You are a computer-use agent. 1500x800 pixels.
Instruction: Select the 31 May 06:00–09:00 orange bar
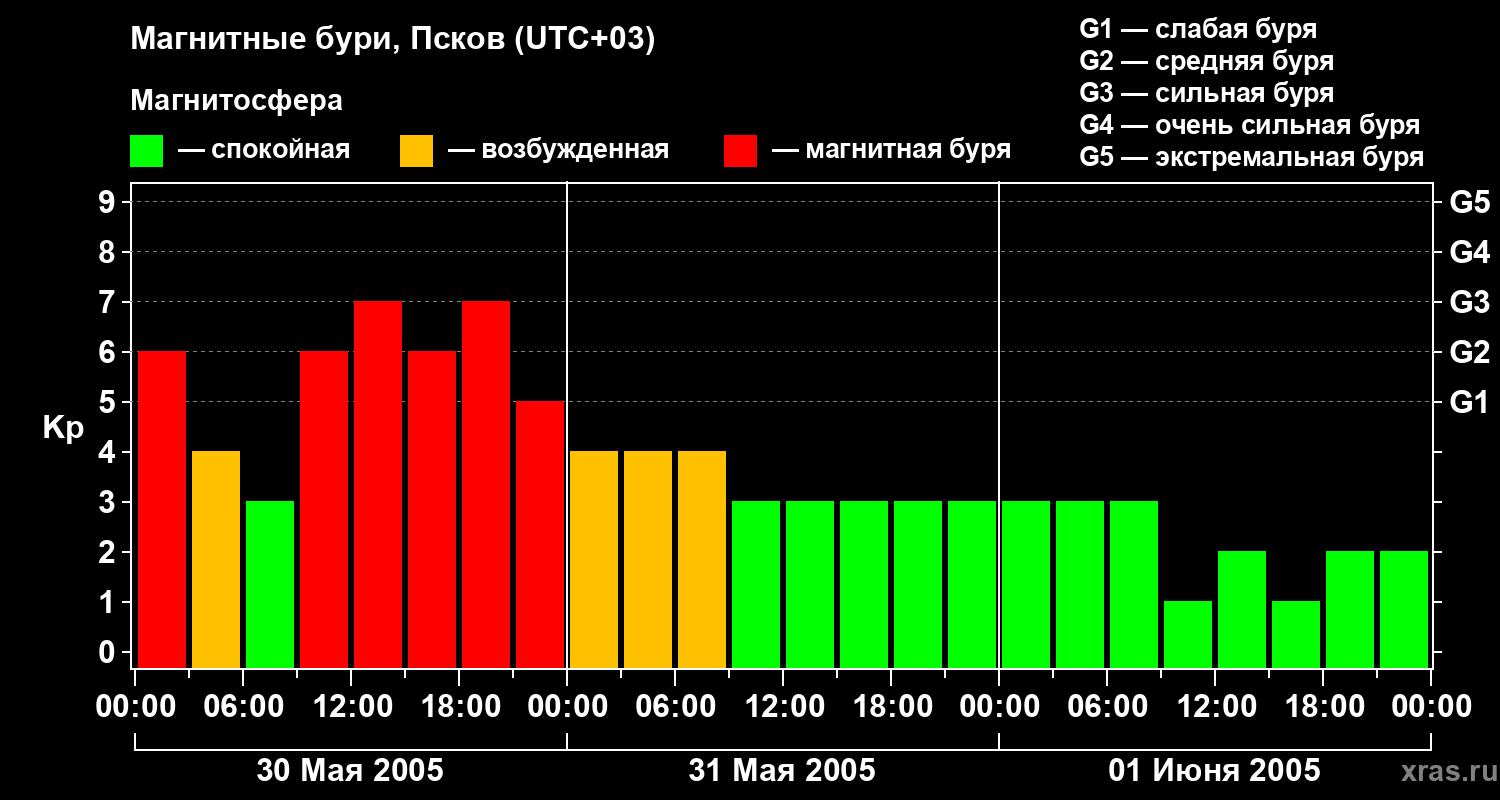(x=702, y=559)
